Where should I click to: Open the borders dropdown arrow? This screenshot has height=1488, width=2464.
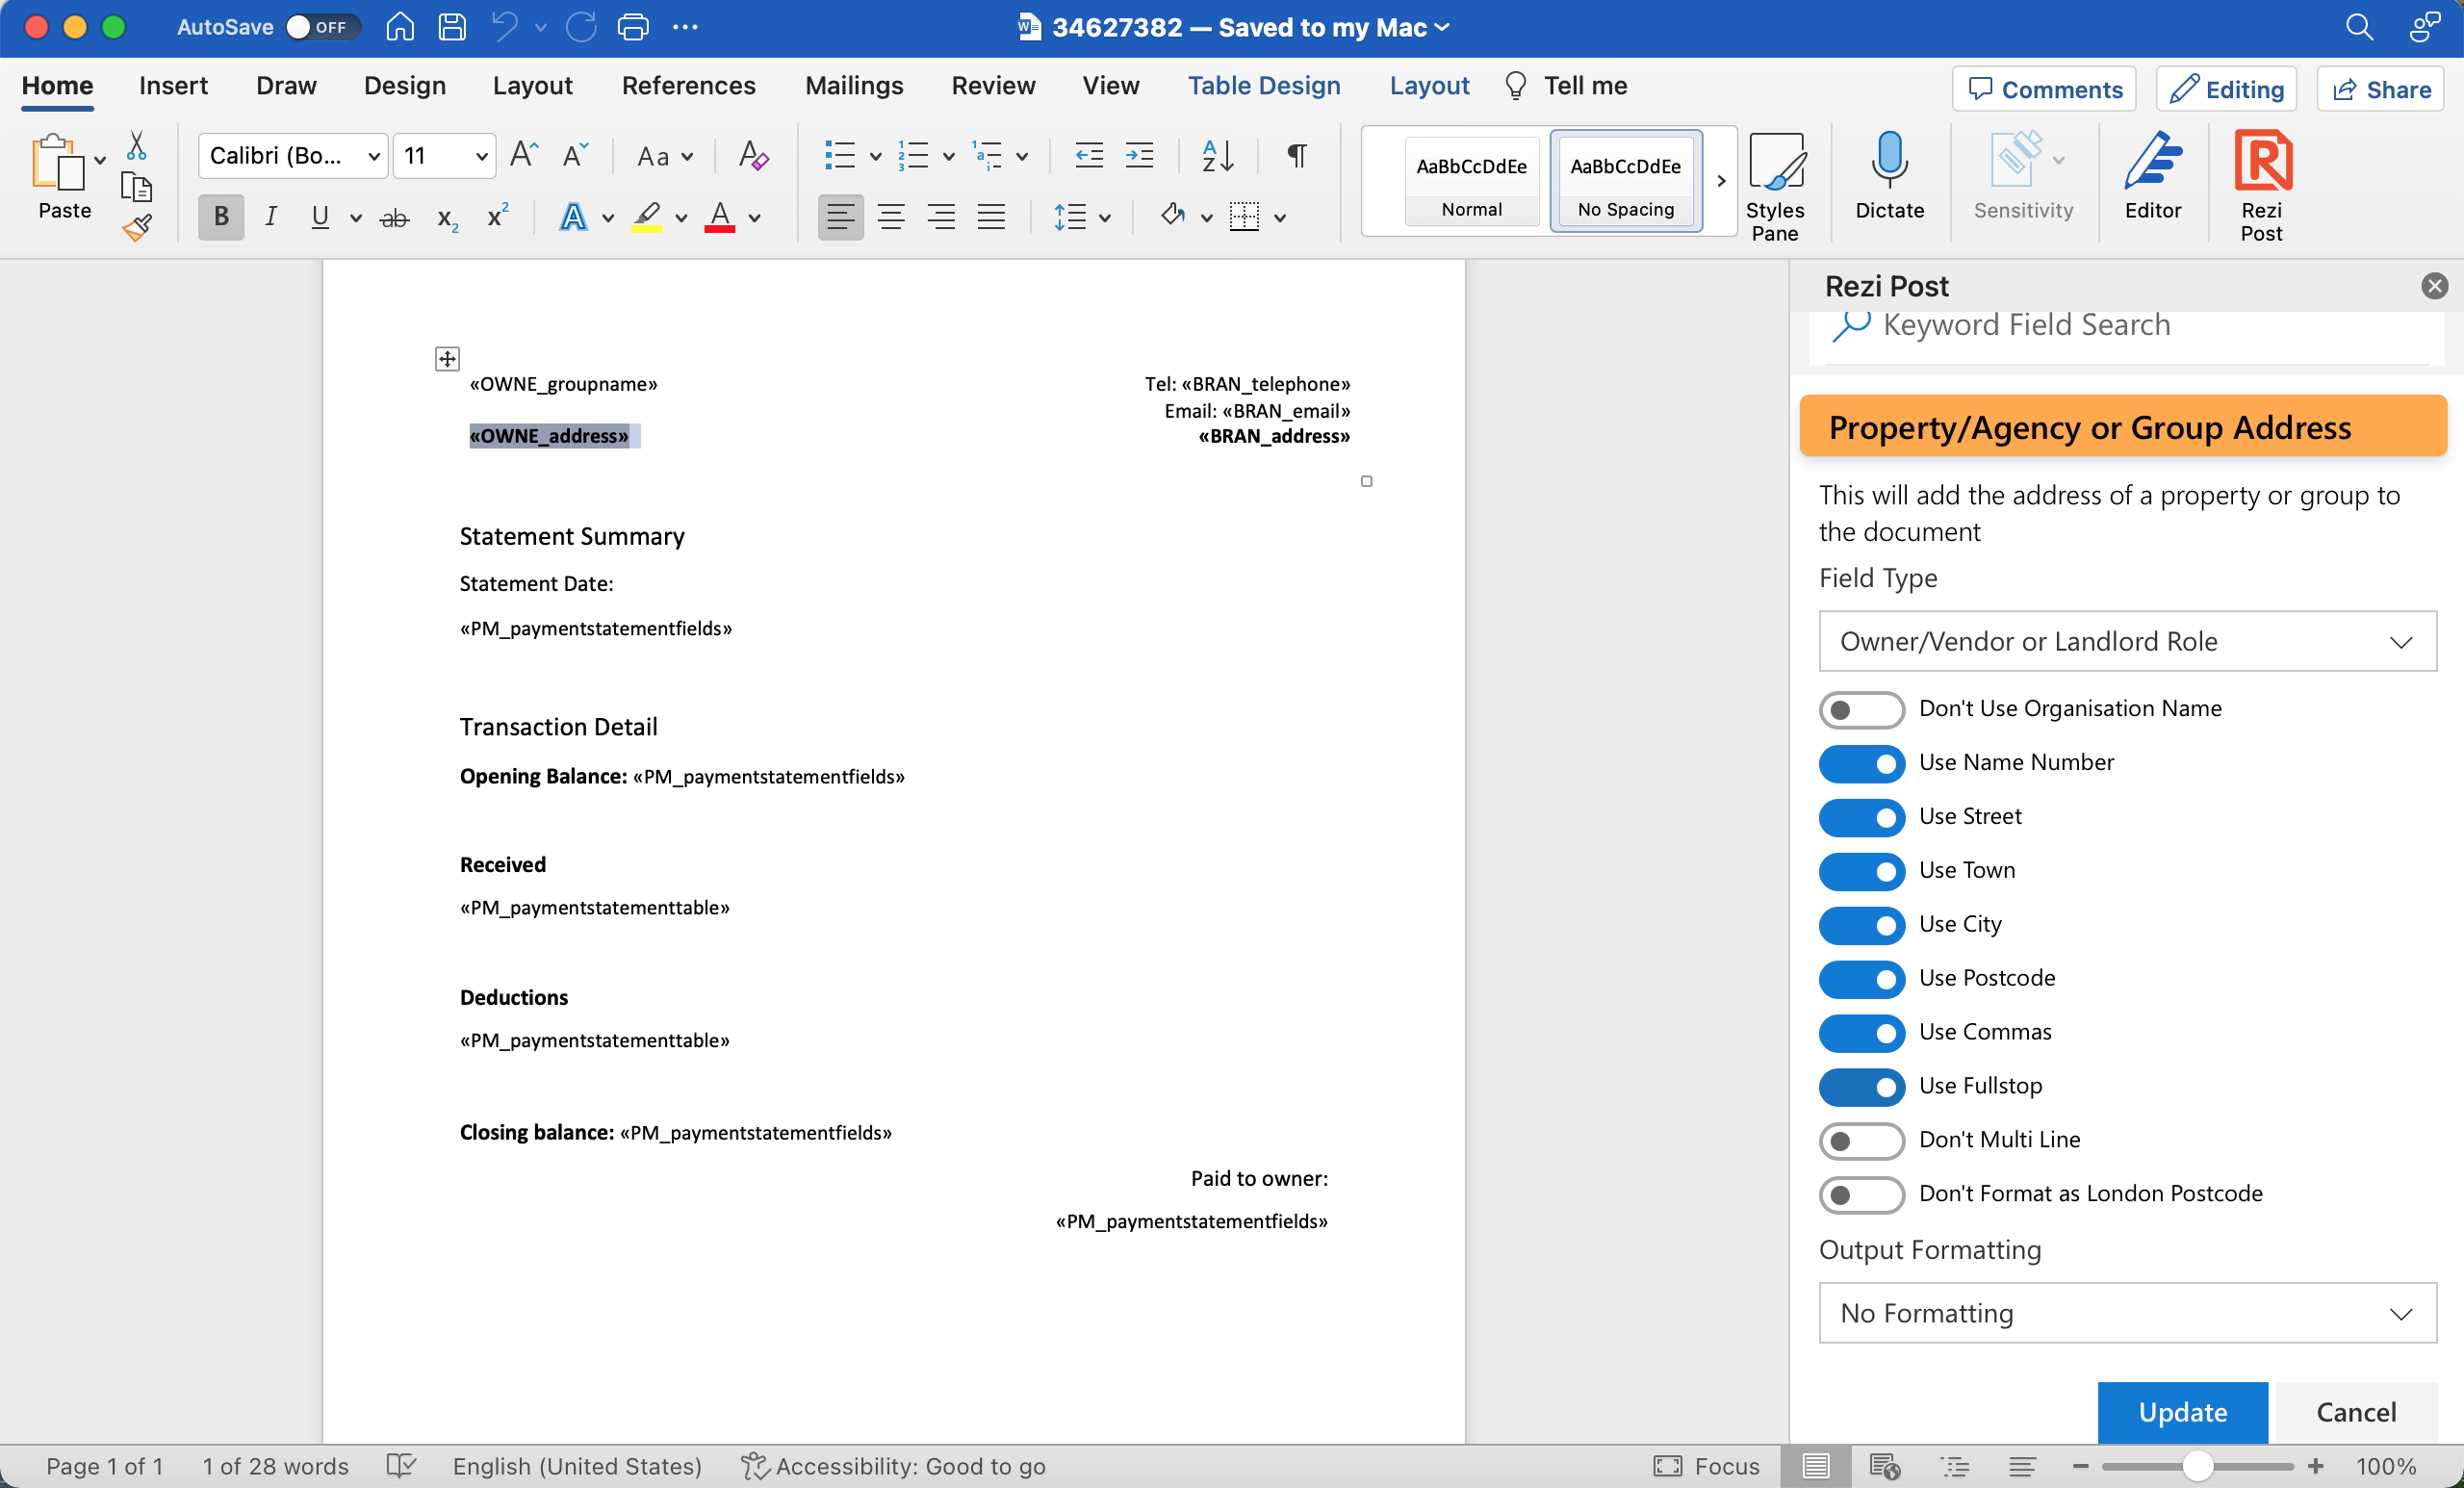[1280, 217]
